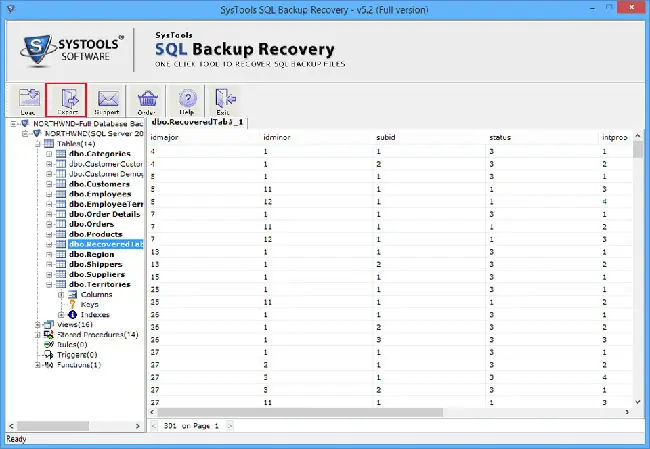Click the grid's scroll-left arrow
Screen dimensions: 650x449
(x=152, y=412)
